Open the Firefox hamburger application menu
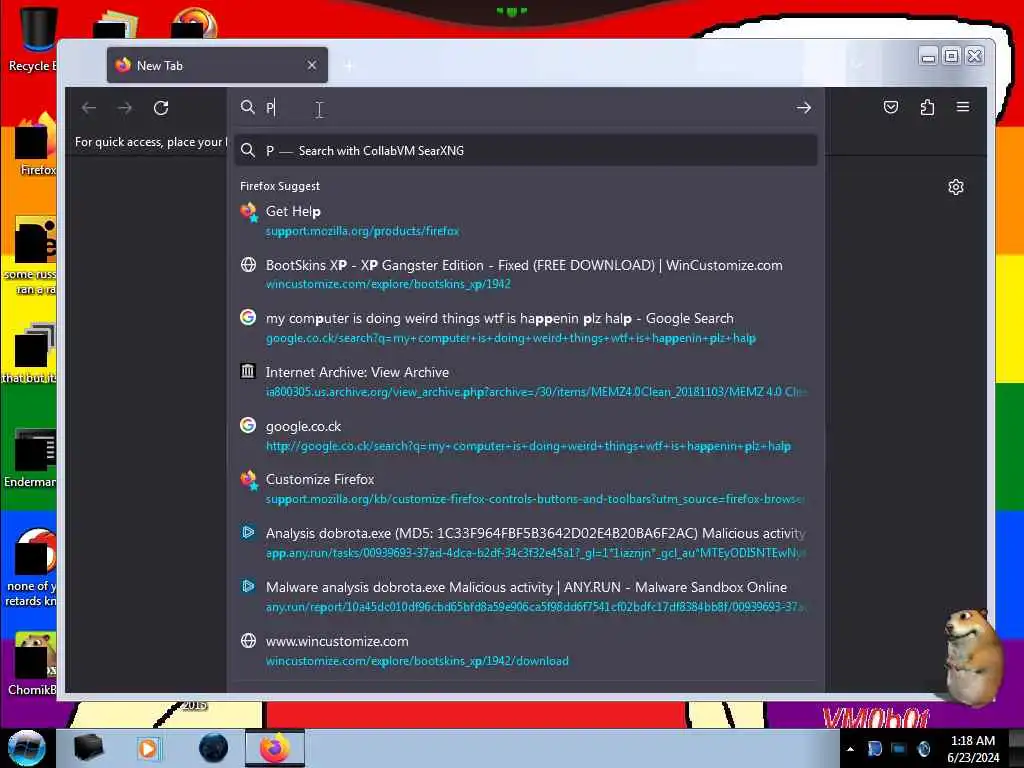 [963, 106]
